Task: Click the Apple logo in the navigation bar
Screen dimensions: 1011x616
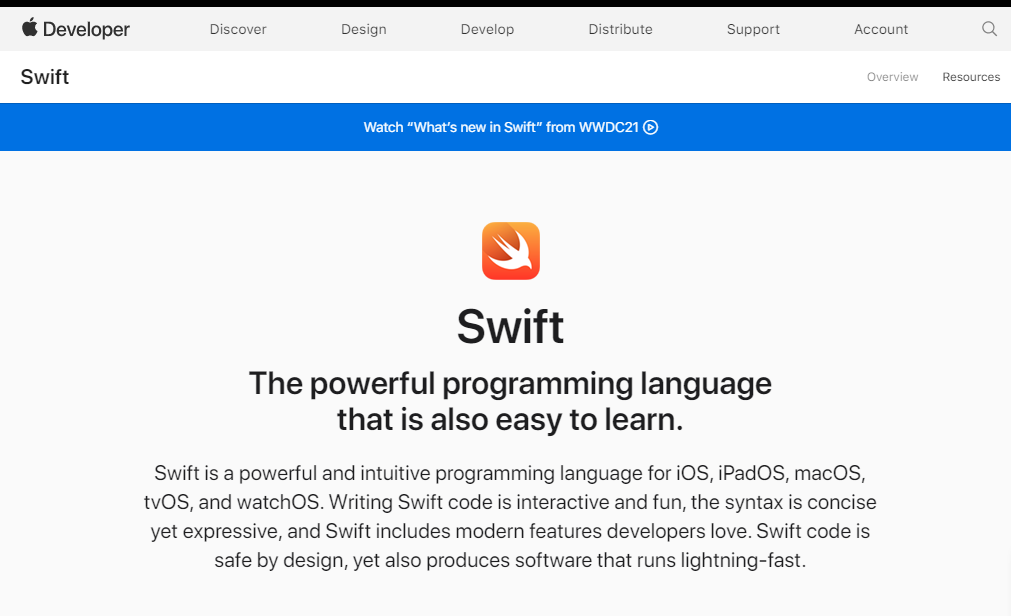Action: [28, 28]
